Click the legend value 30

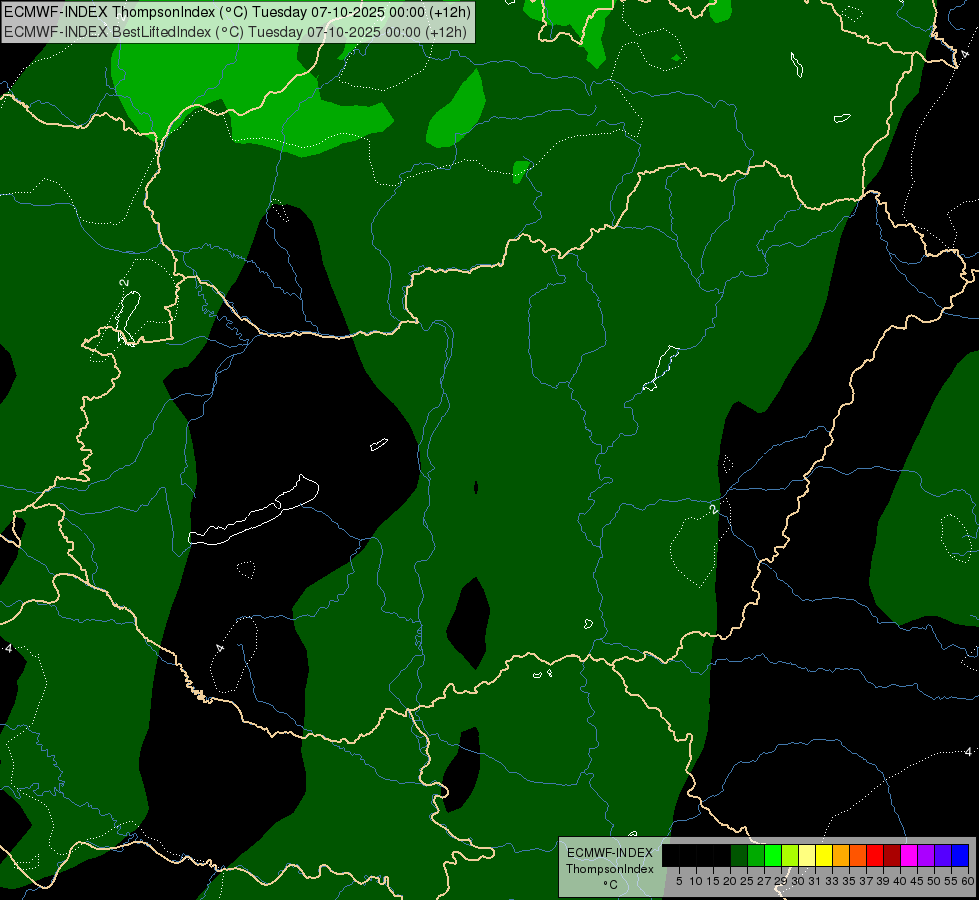(798, 881)
